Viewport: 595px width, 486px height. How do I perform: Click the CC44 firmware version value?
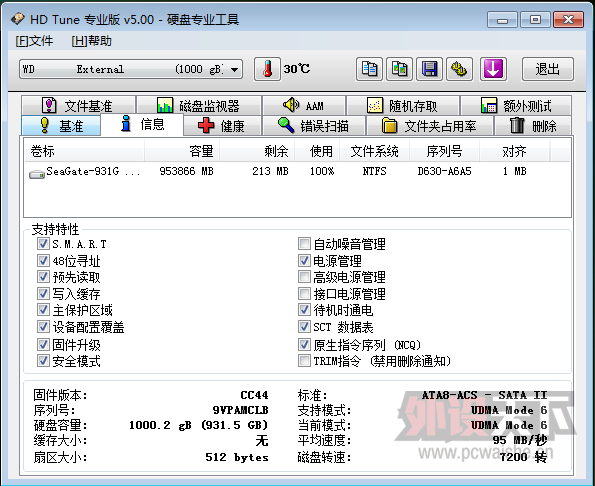pos(254,395)
